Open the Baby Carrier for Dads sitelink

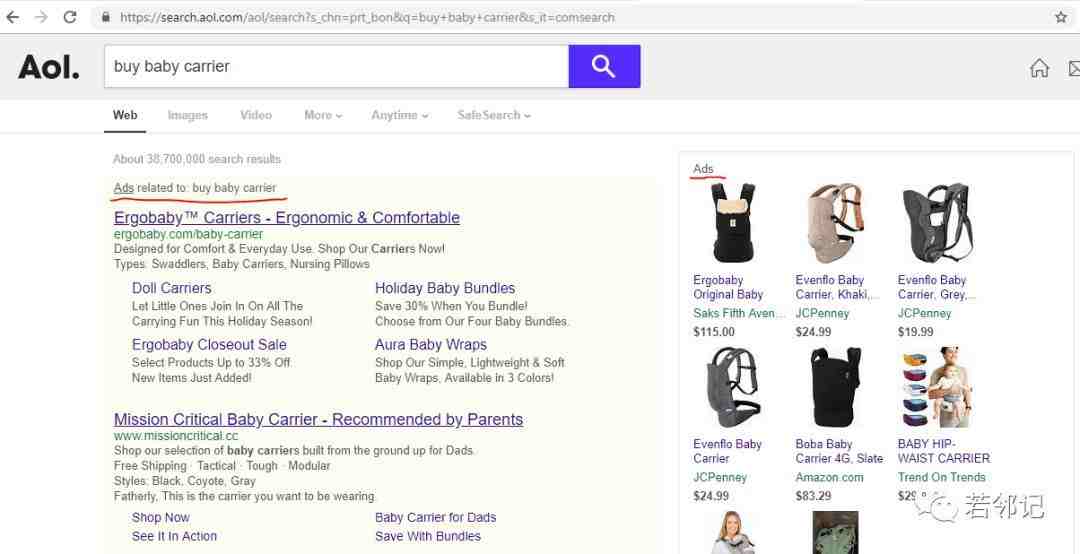[435, 517]
